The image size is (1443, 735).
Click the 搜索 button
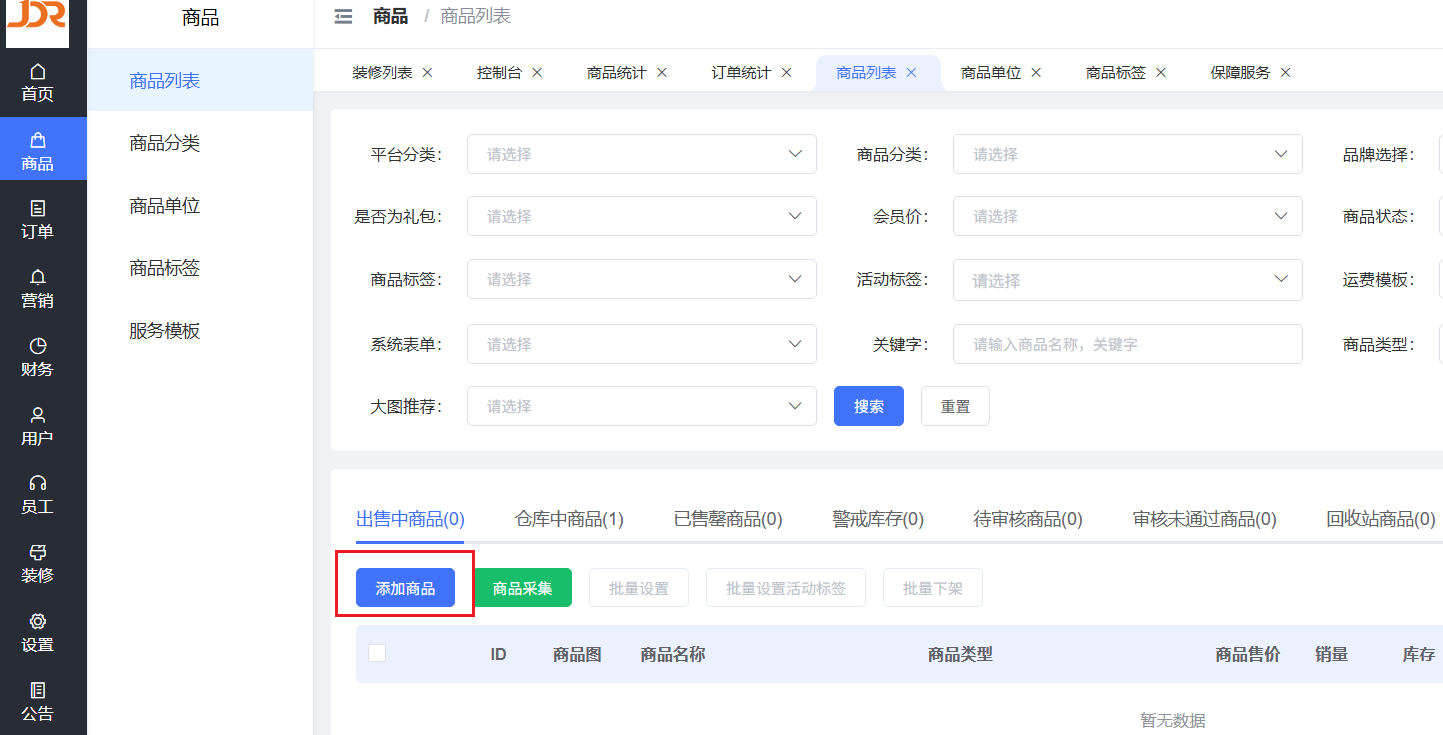[x=869, y=406]
